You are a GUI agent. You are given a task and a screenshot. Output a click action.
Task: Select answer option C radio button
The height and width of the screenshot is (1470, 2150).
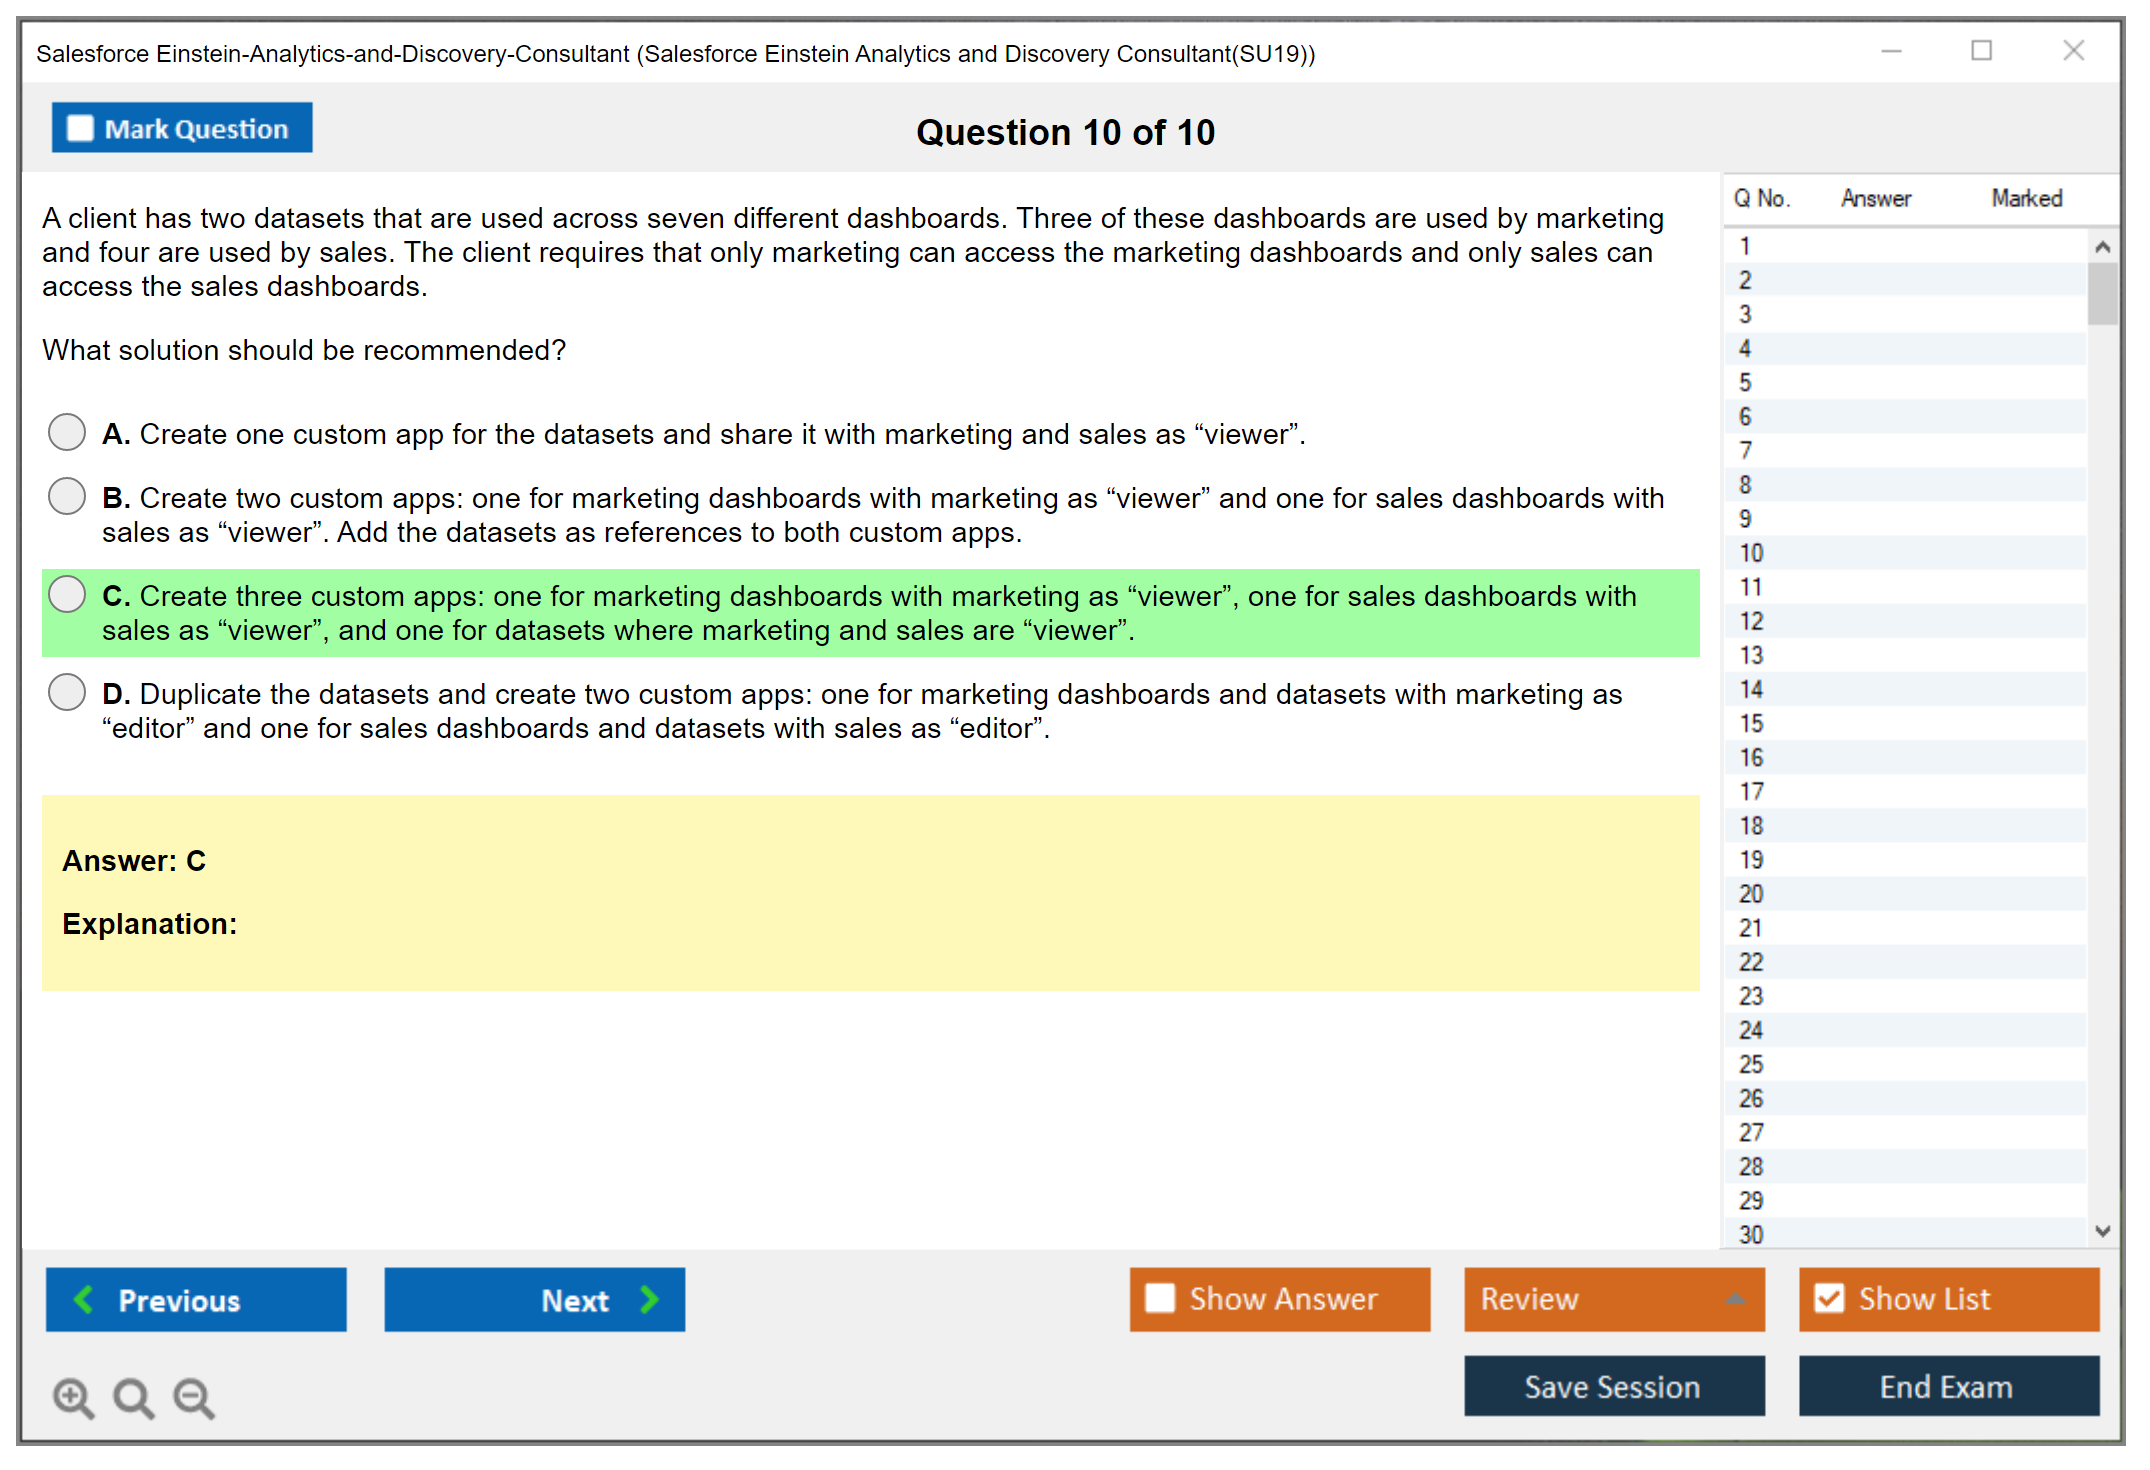pos(67,594)
